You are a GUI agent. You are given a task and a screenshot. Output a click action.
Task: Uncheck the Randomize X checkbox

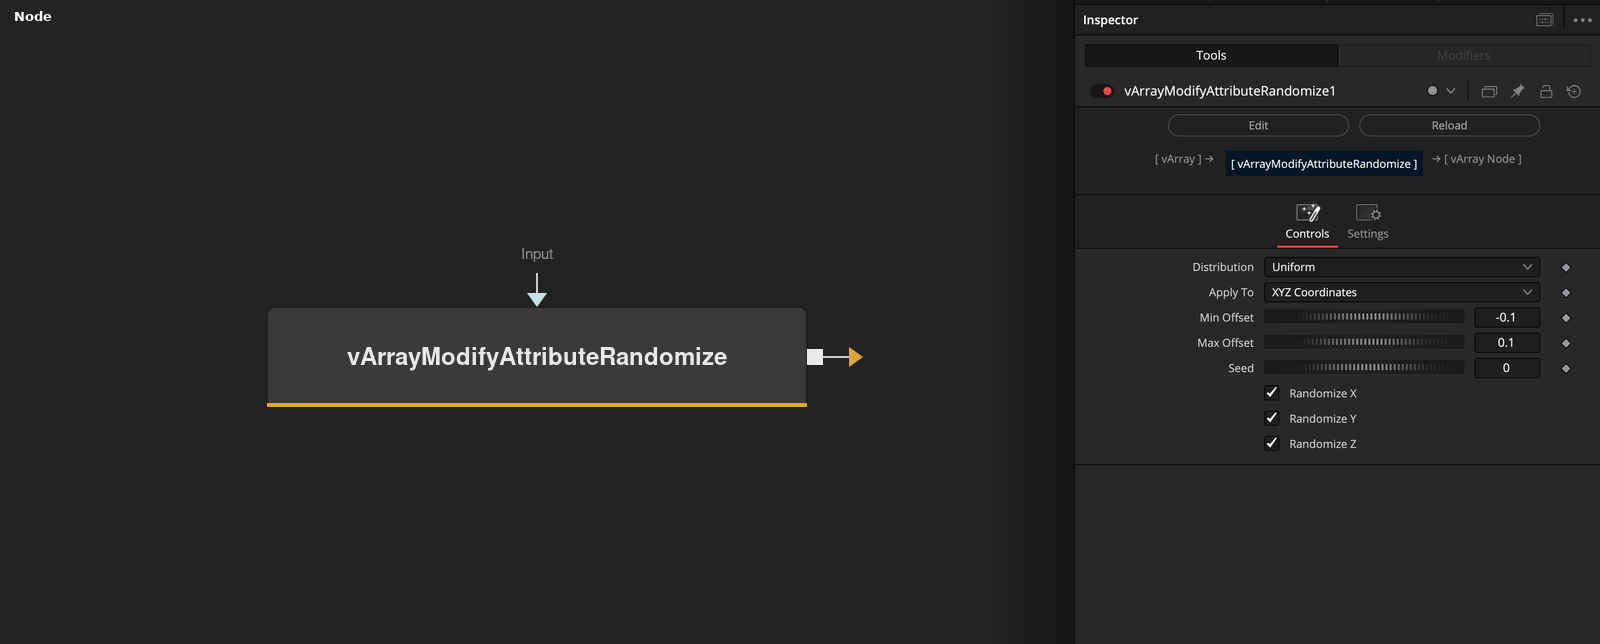click(1272, 393)
